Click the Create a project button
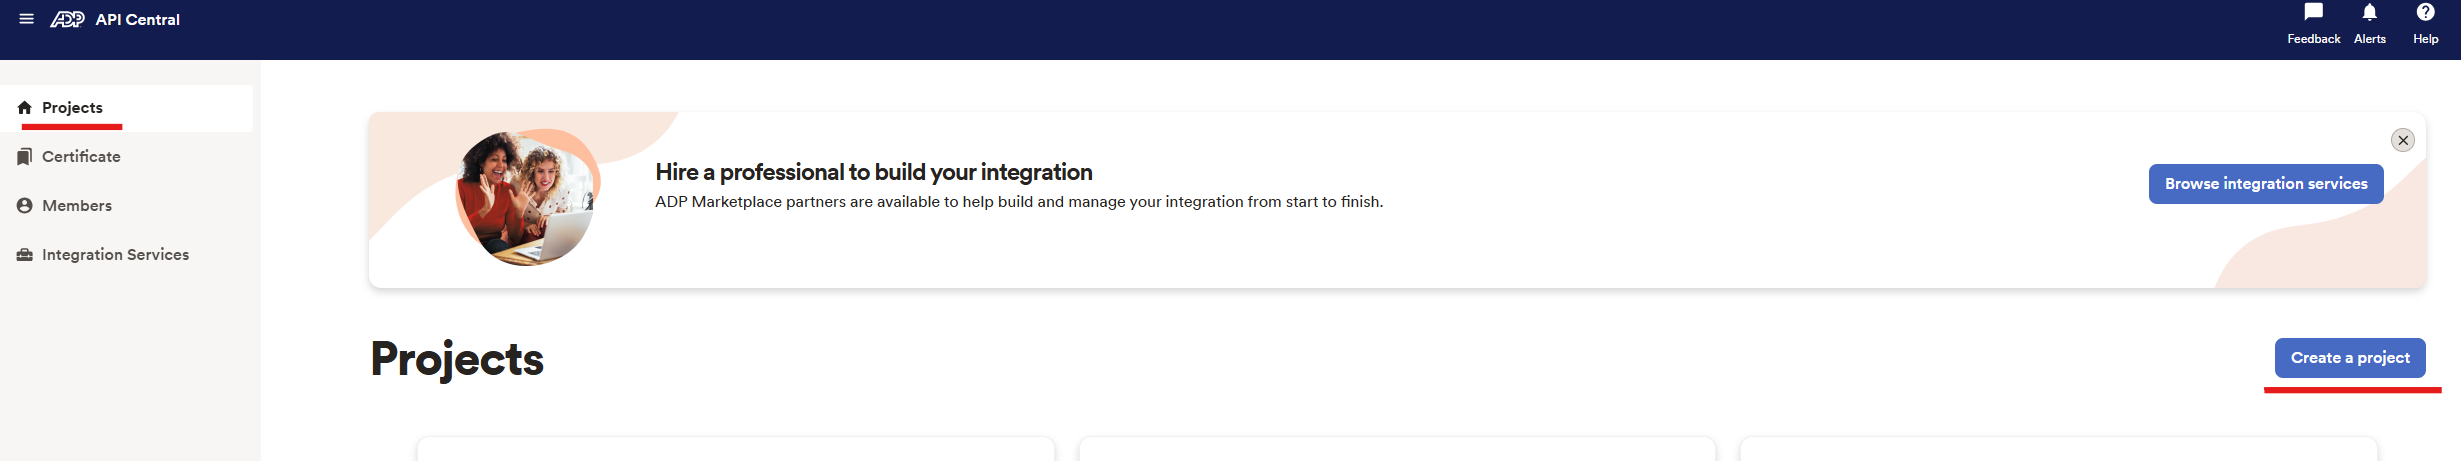 pyautogui.click(x=2350, y=358)
